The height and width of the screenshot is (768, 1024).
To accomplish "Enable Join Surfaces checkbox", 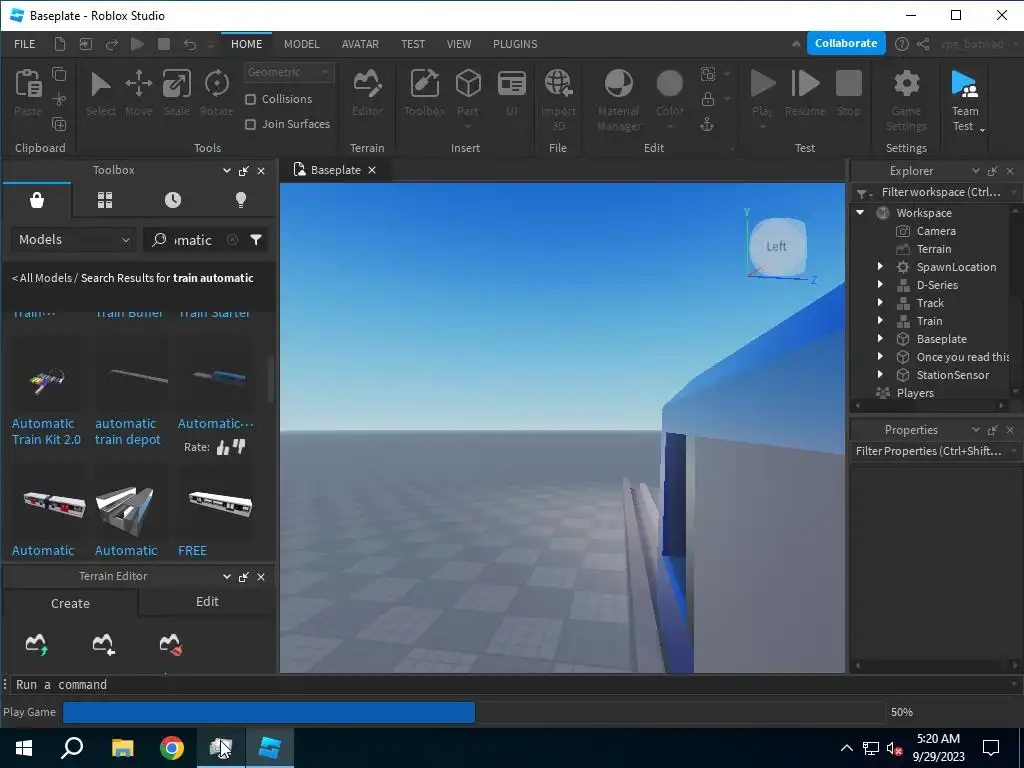I will pyautogui.click(x=250, y=124).
